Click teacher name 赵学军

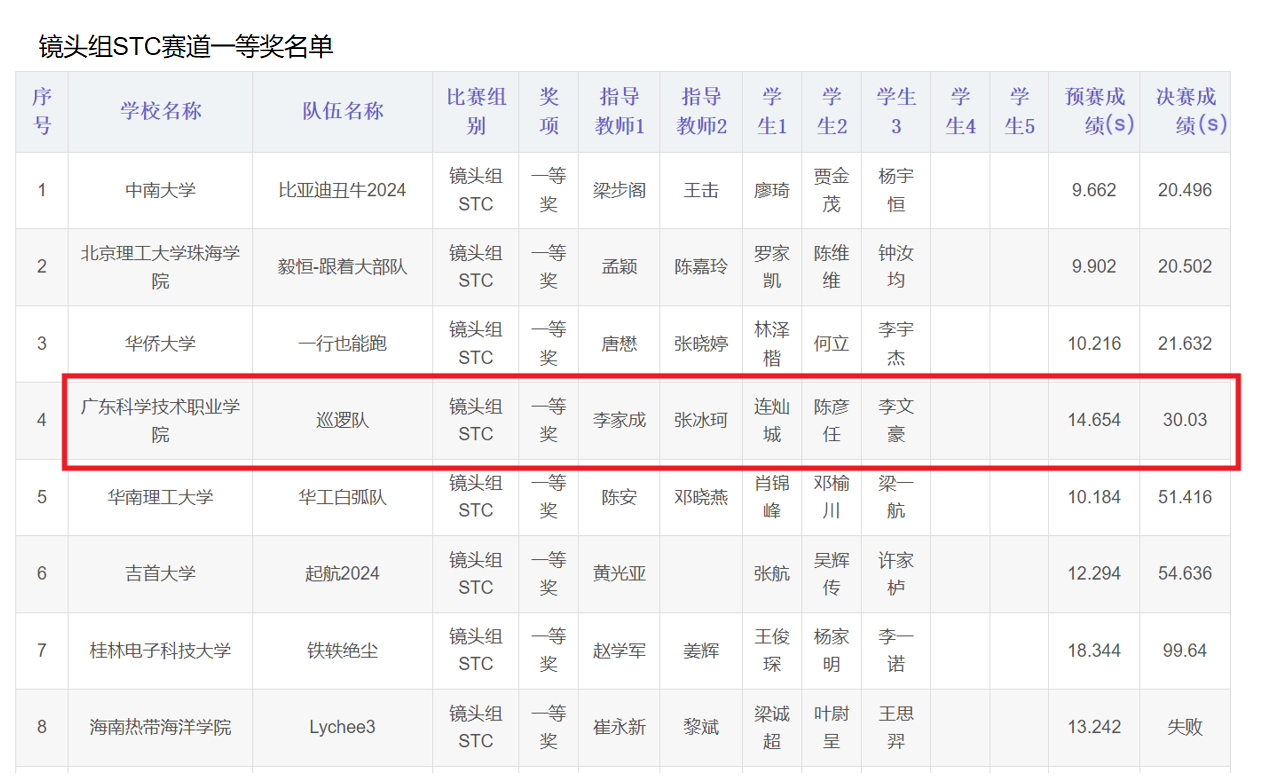(x=620, y=651)
